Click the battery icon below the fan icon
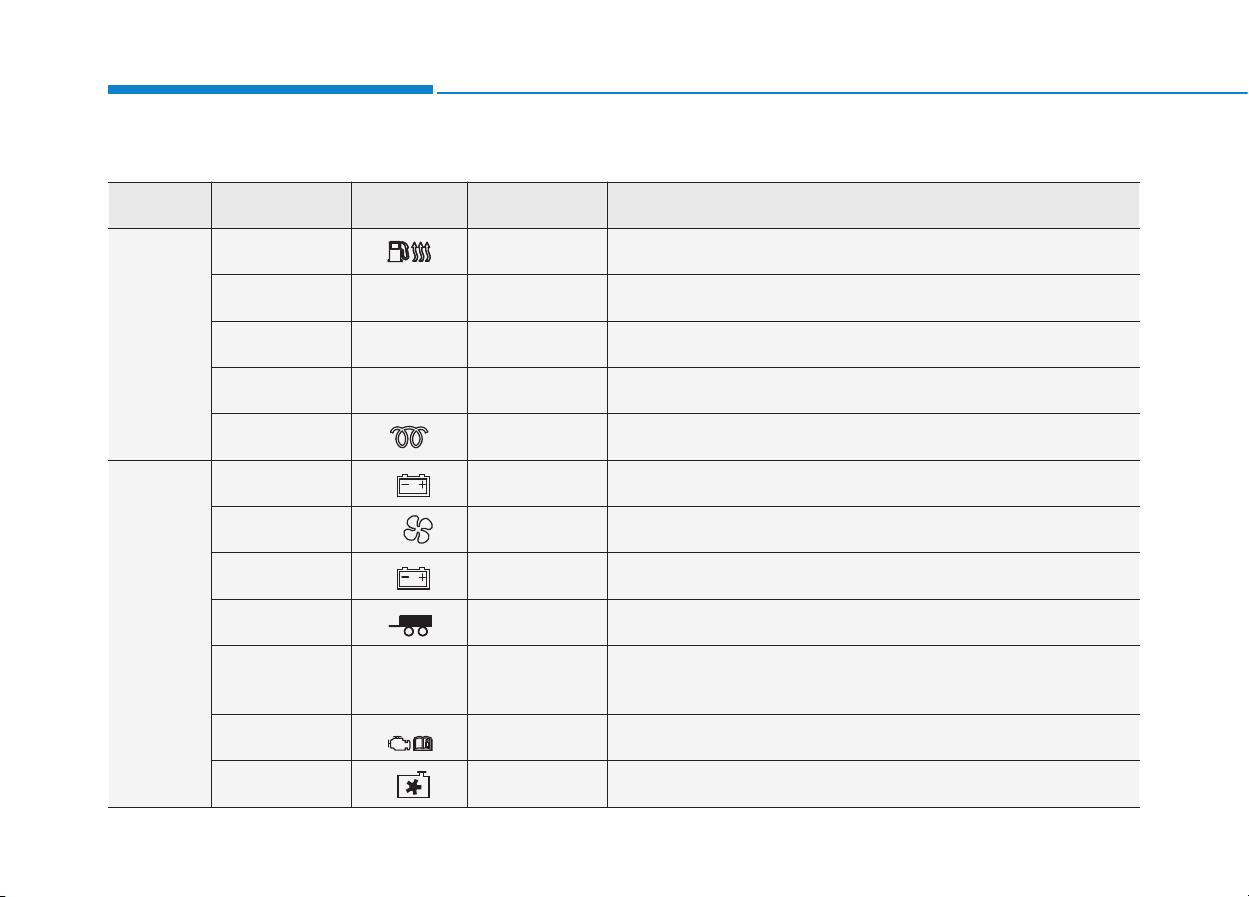The width and height of the screenshot is (1249, 897). pos(411,577)
